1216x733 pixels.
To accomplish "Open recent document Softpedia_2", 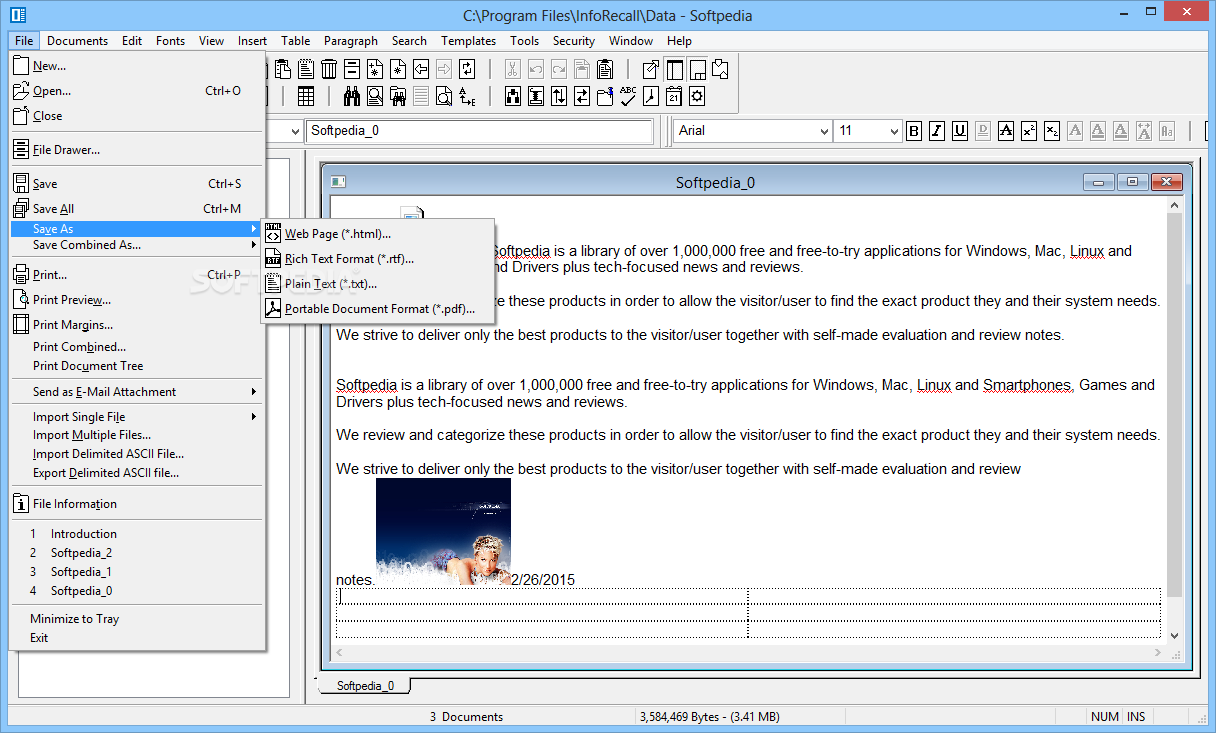I will pos(137,553).
